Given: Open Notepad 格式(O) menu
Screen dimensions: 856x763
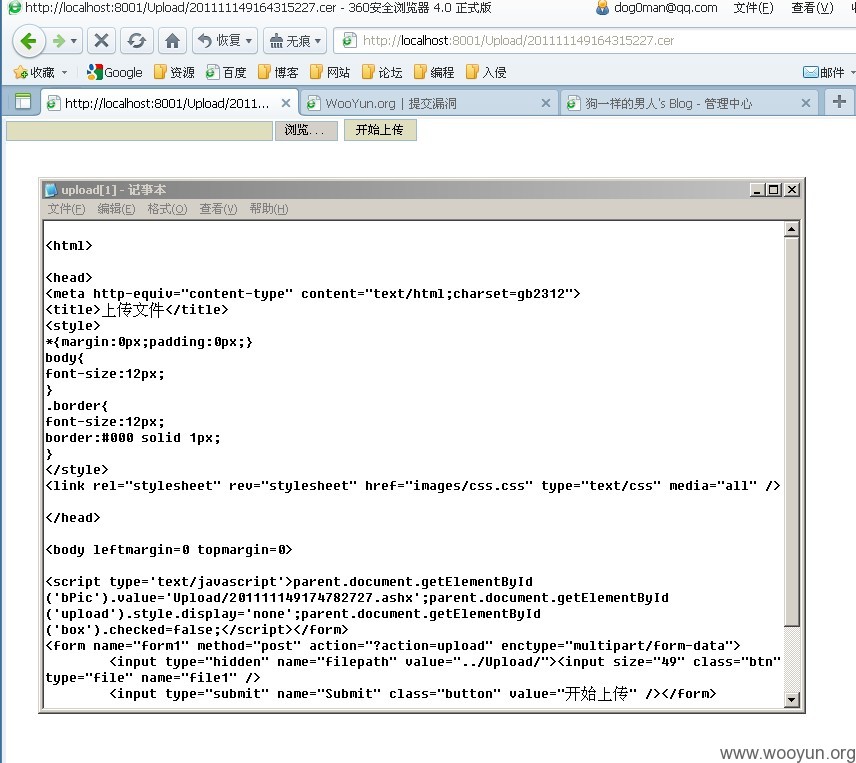Looking at the screenshot, I should pyautogui.click(x=167, y=208).
